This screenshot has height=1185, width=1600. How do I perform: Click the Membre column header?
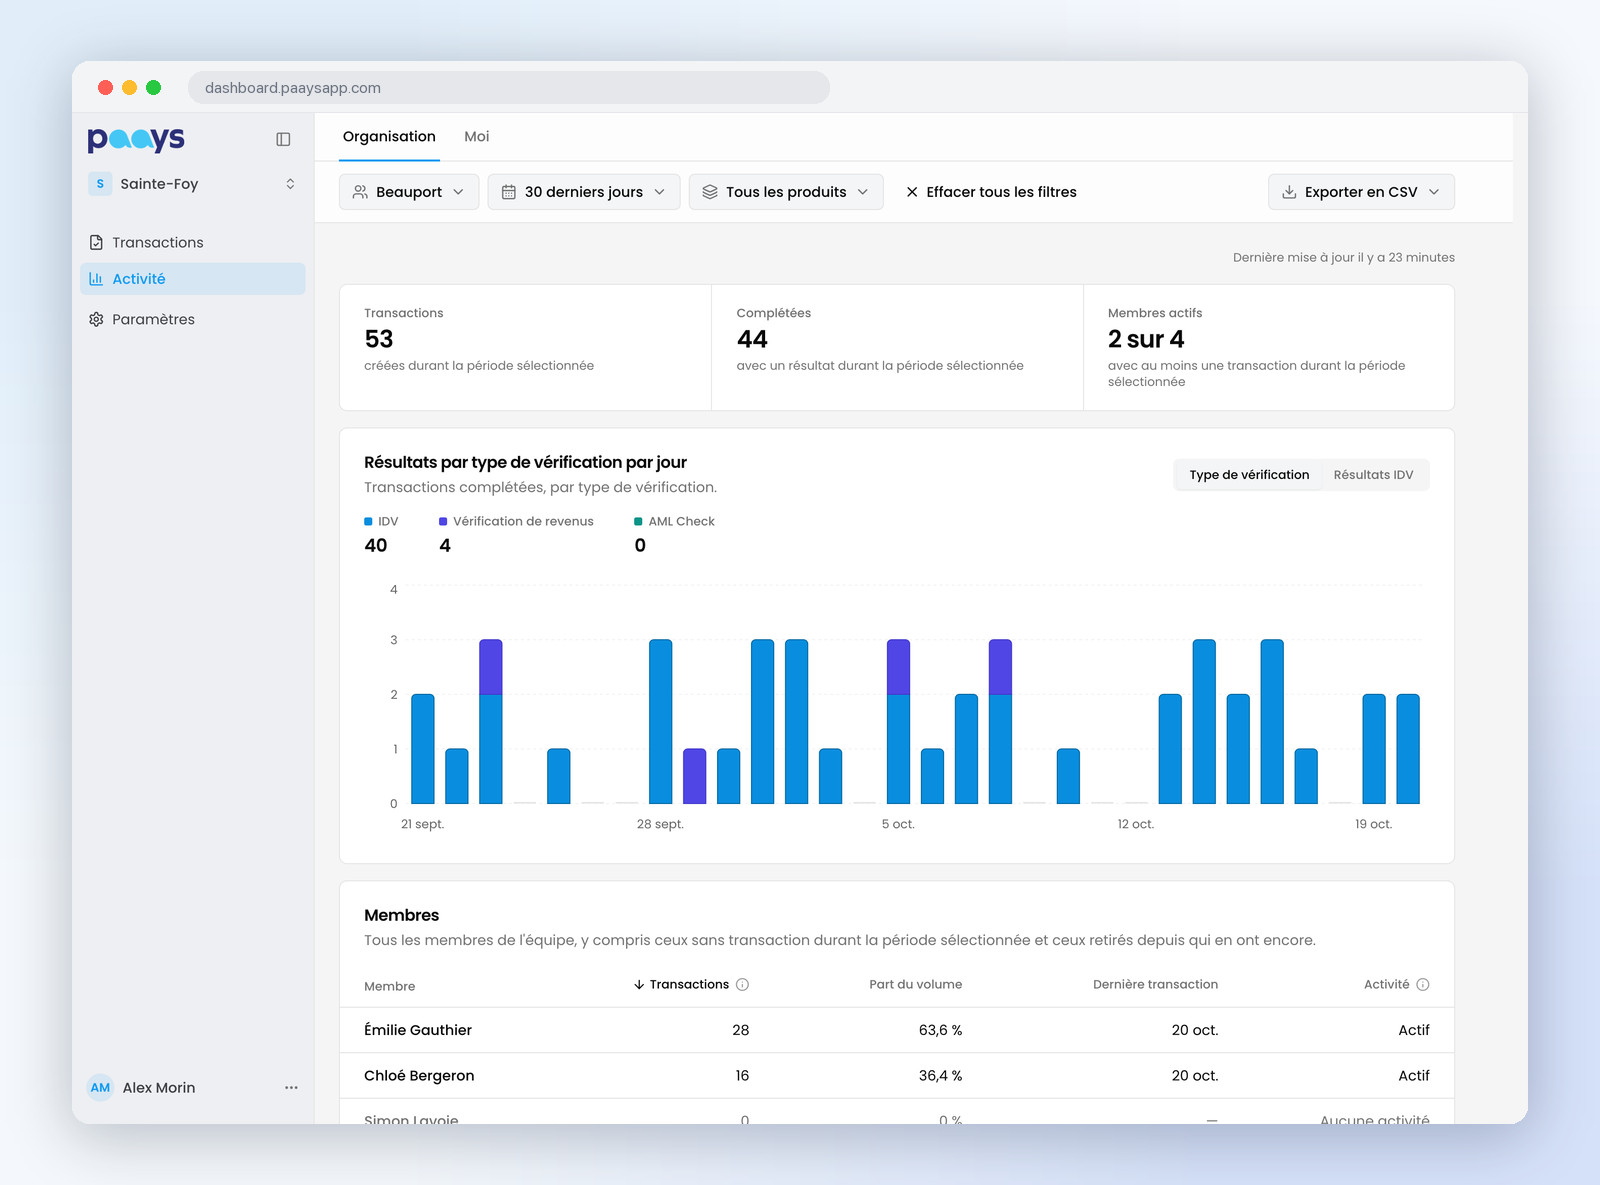click(x=389, y=986)
